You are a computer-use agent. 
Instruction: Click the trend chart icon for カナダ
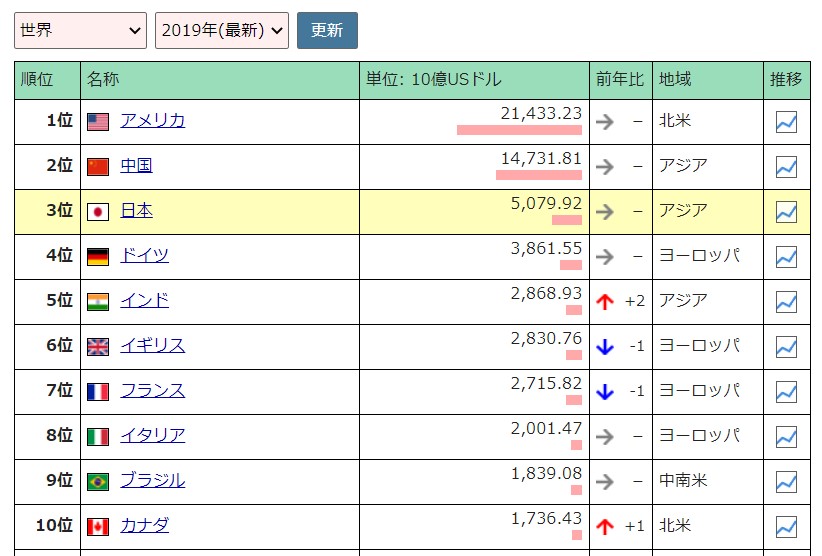coord(786,527)
